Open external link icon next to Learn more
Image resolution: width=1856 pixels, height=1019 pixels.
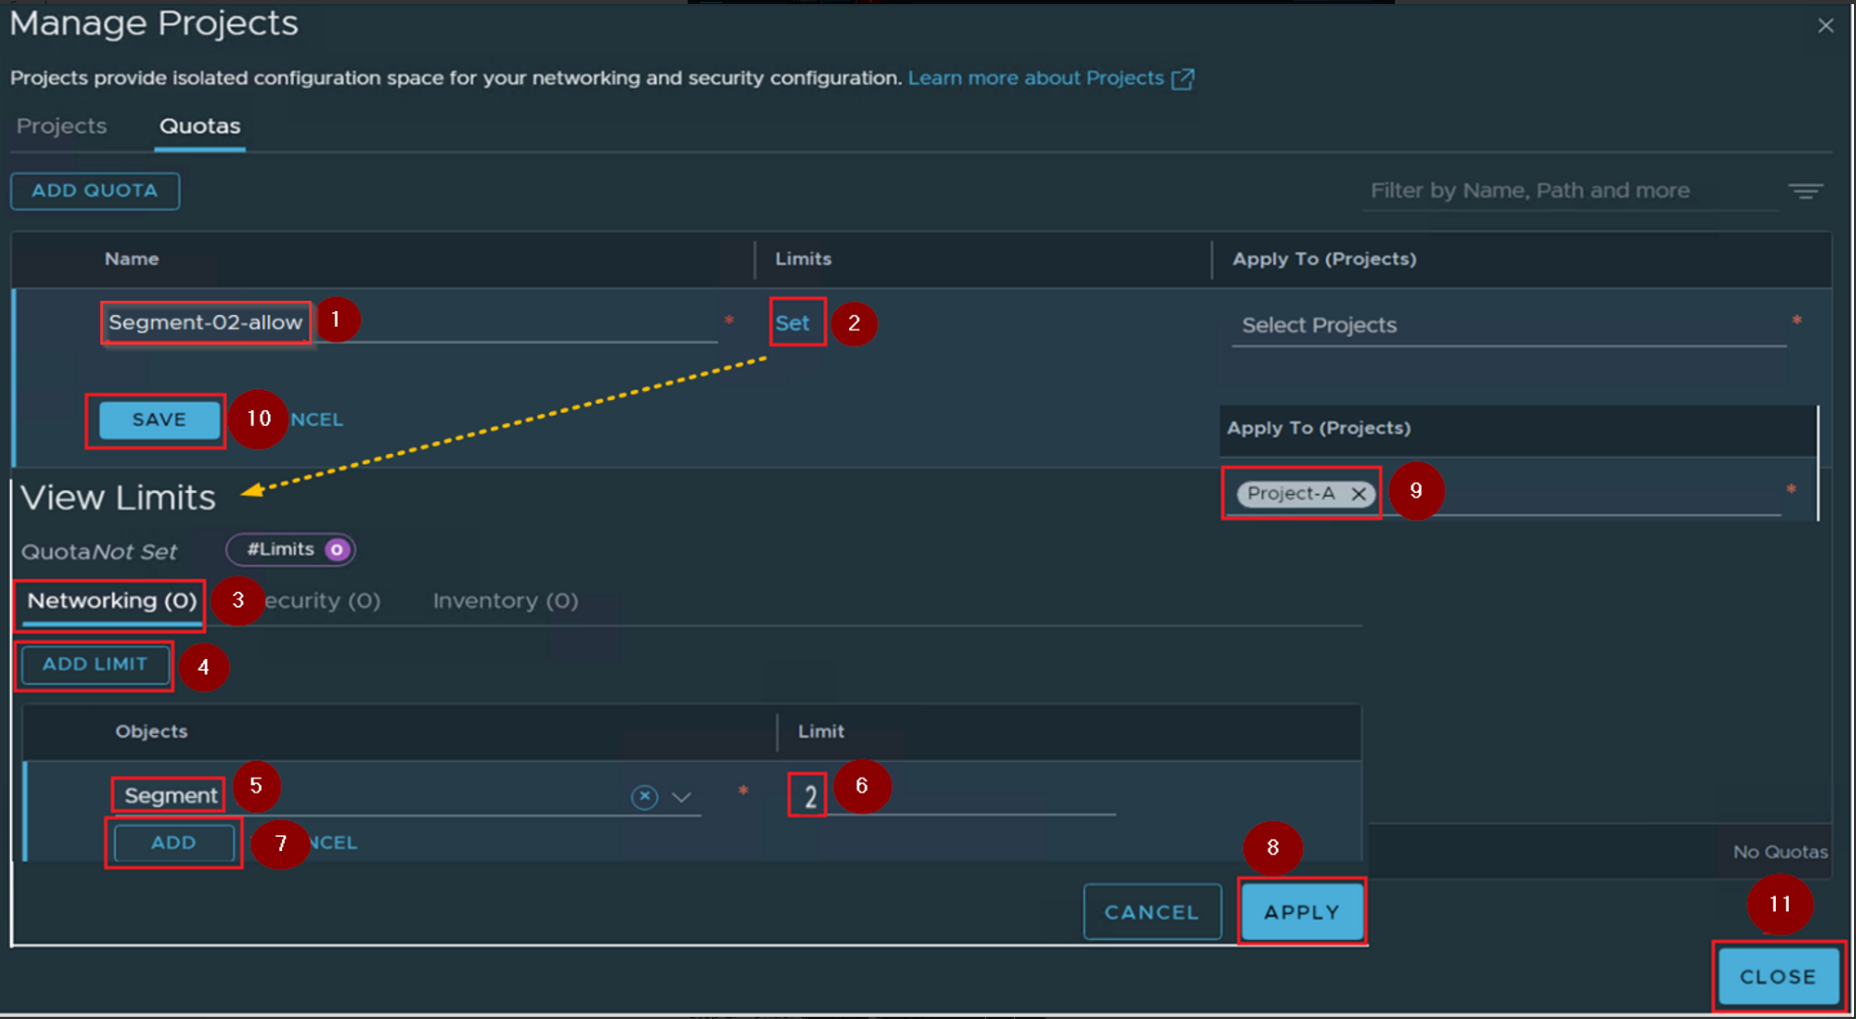coord(1183,79)
